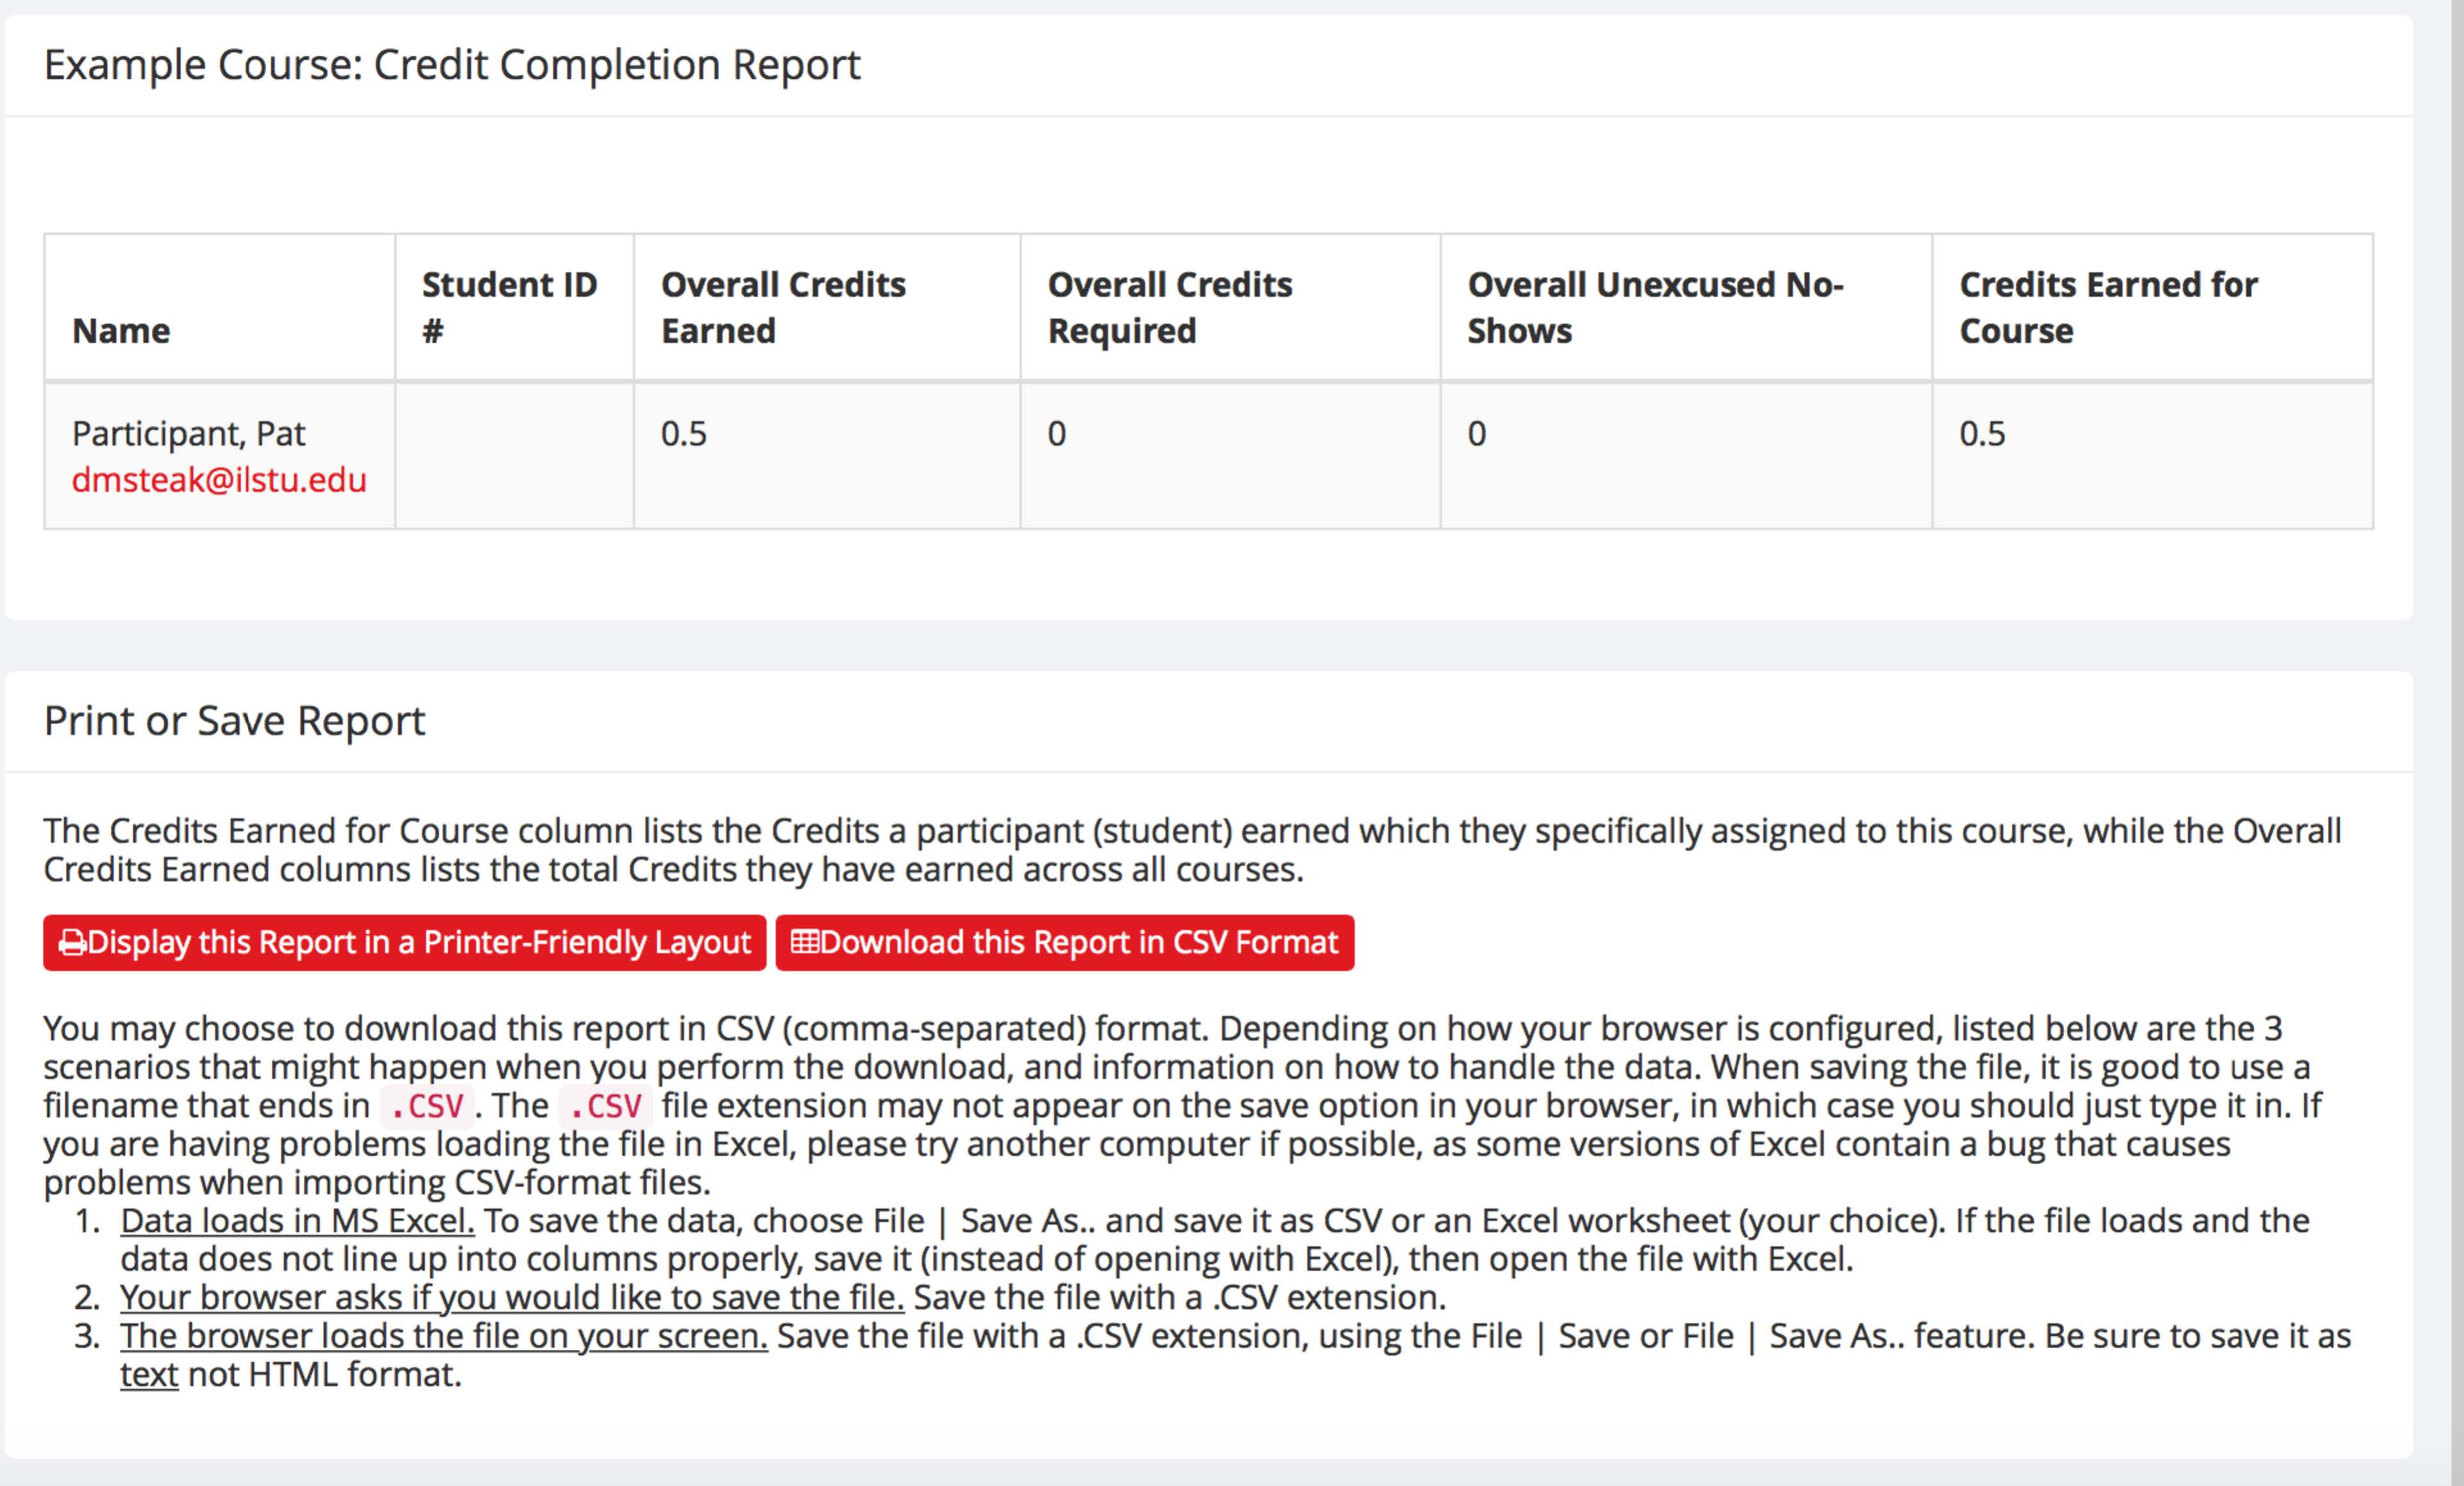Click the Overall Credits Earned header

tap(783, 307)
